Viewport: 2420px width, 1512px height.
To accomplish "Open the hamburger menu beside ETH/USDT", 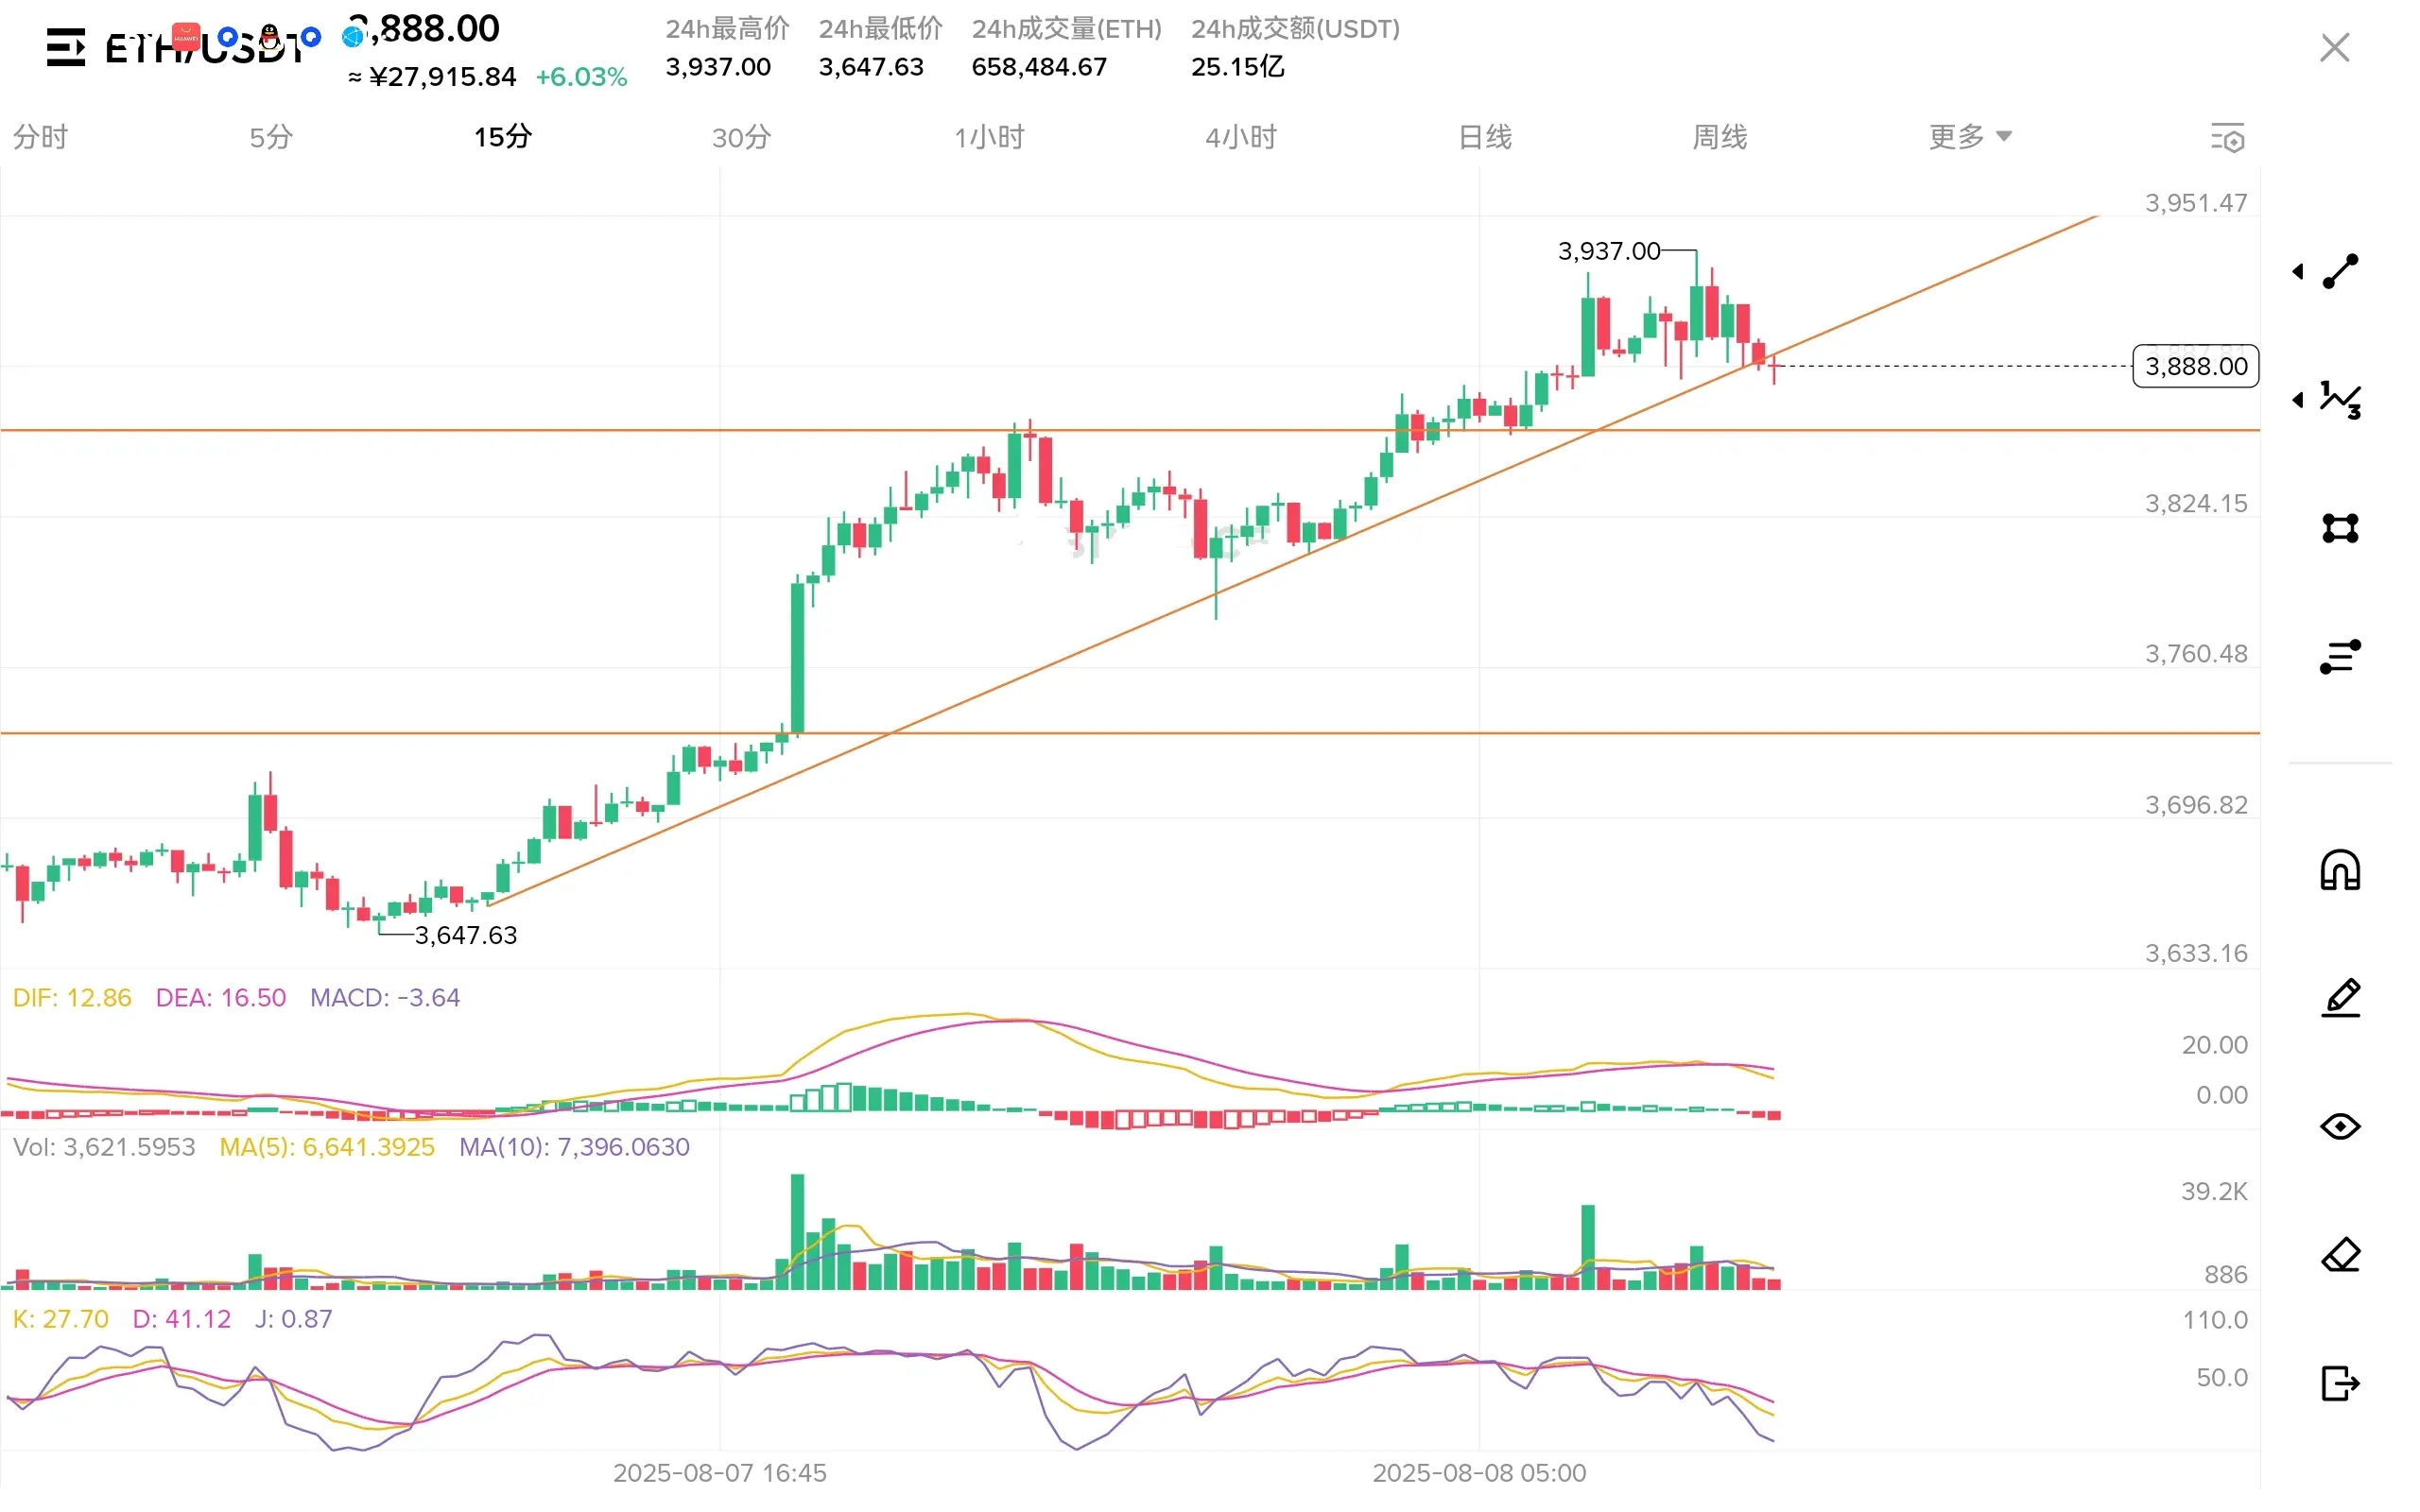I will 66,47.
